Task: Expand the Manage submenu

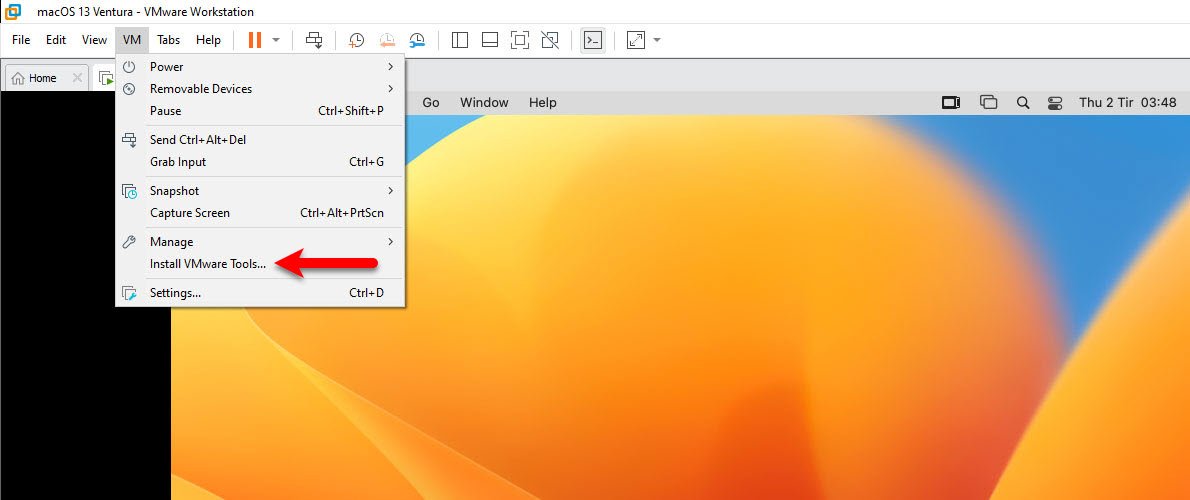Action: point(260,242)
